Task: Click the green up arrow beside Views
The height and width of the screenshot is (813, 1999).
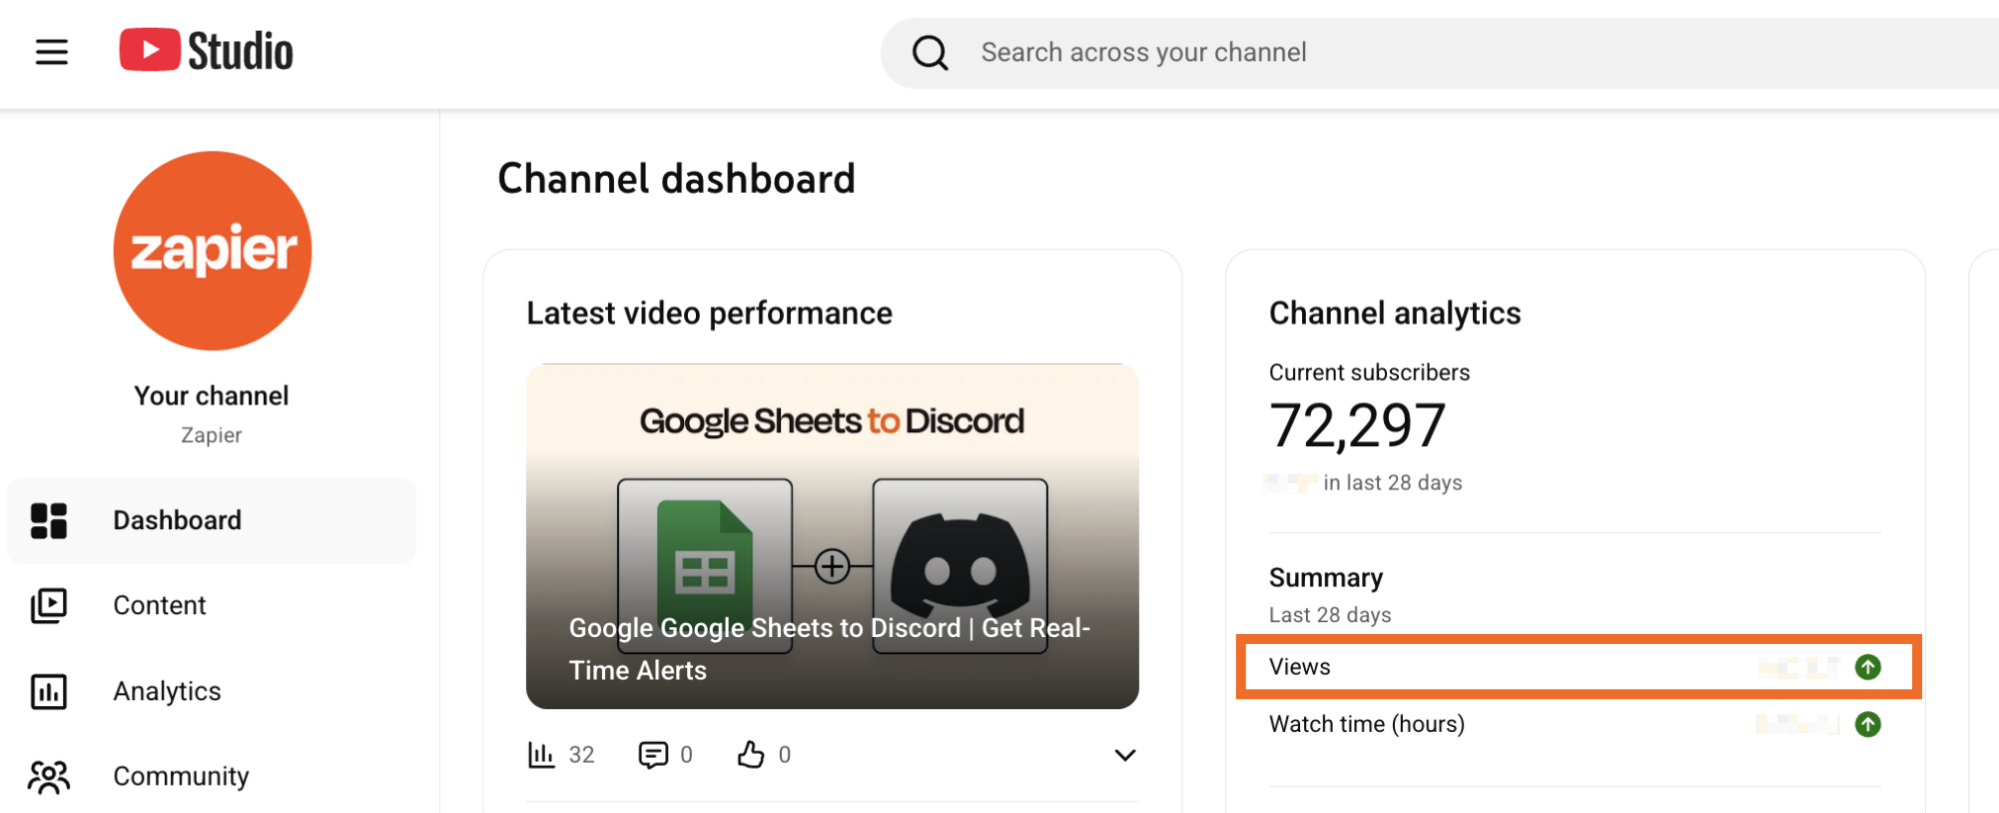Action: [1868, 667]
